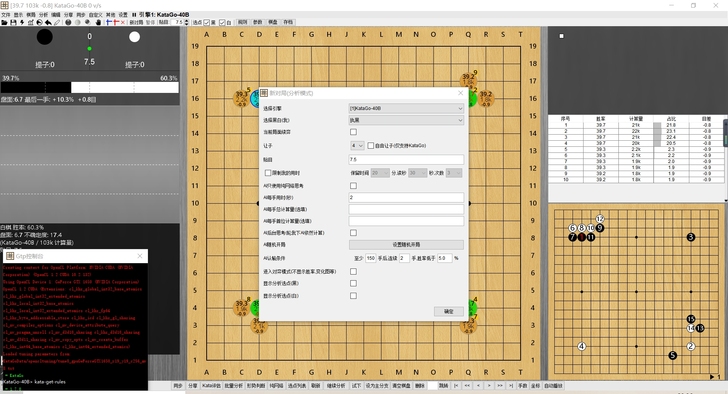Toggle the 自由让子 checkbox
Image resolution: width=728 pixels, height=394 pixels.
[x=370, y=146]
